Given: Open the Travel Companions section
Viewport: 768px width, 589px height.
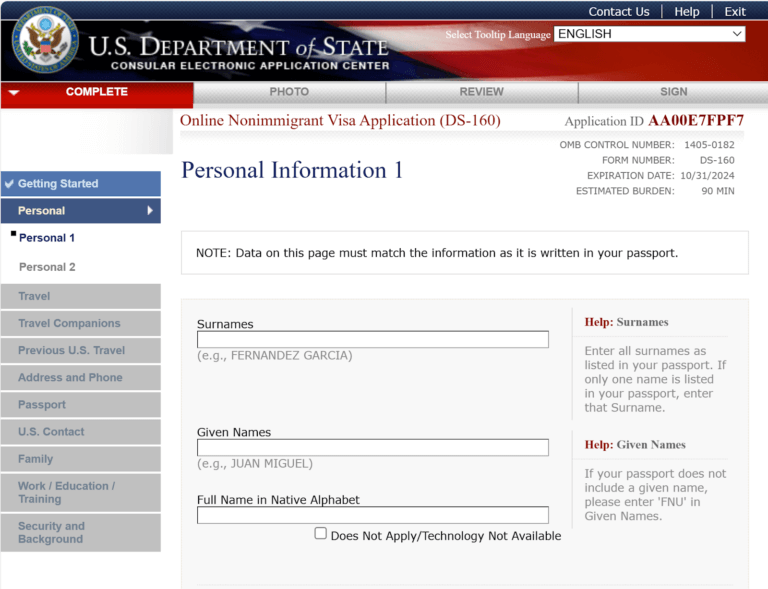Looking at the screenshot, I should [69, 324].
